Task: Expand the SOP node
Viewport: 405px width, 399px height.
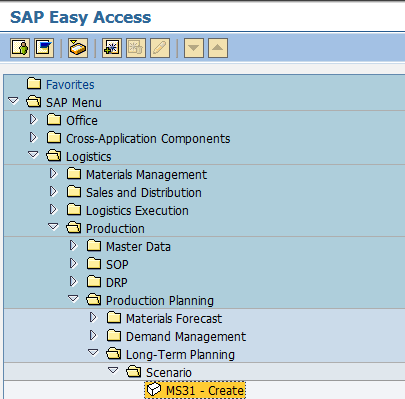Action: point(73,263)
